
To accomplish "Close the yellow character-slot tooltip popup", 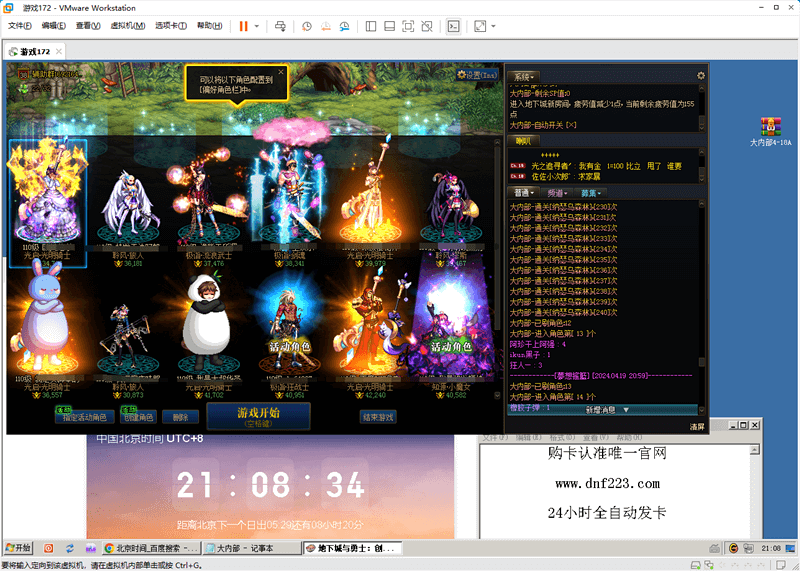I will [281, 72].
